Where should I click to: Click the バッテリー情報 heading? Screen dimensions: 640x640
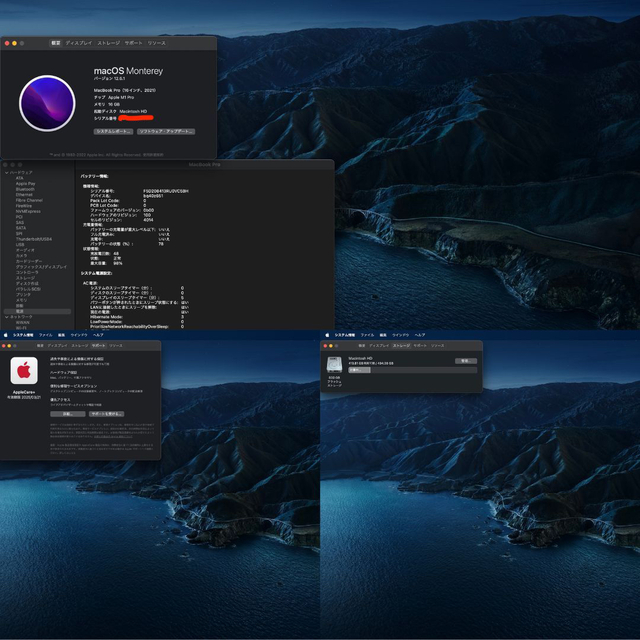94,176
